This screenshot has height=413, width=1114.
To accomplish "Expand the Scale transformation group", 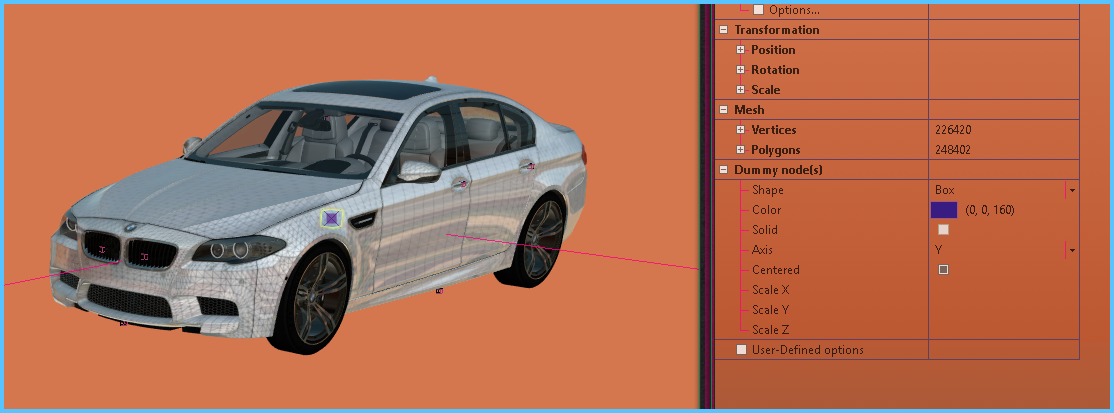I will [740, 90].
